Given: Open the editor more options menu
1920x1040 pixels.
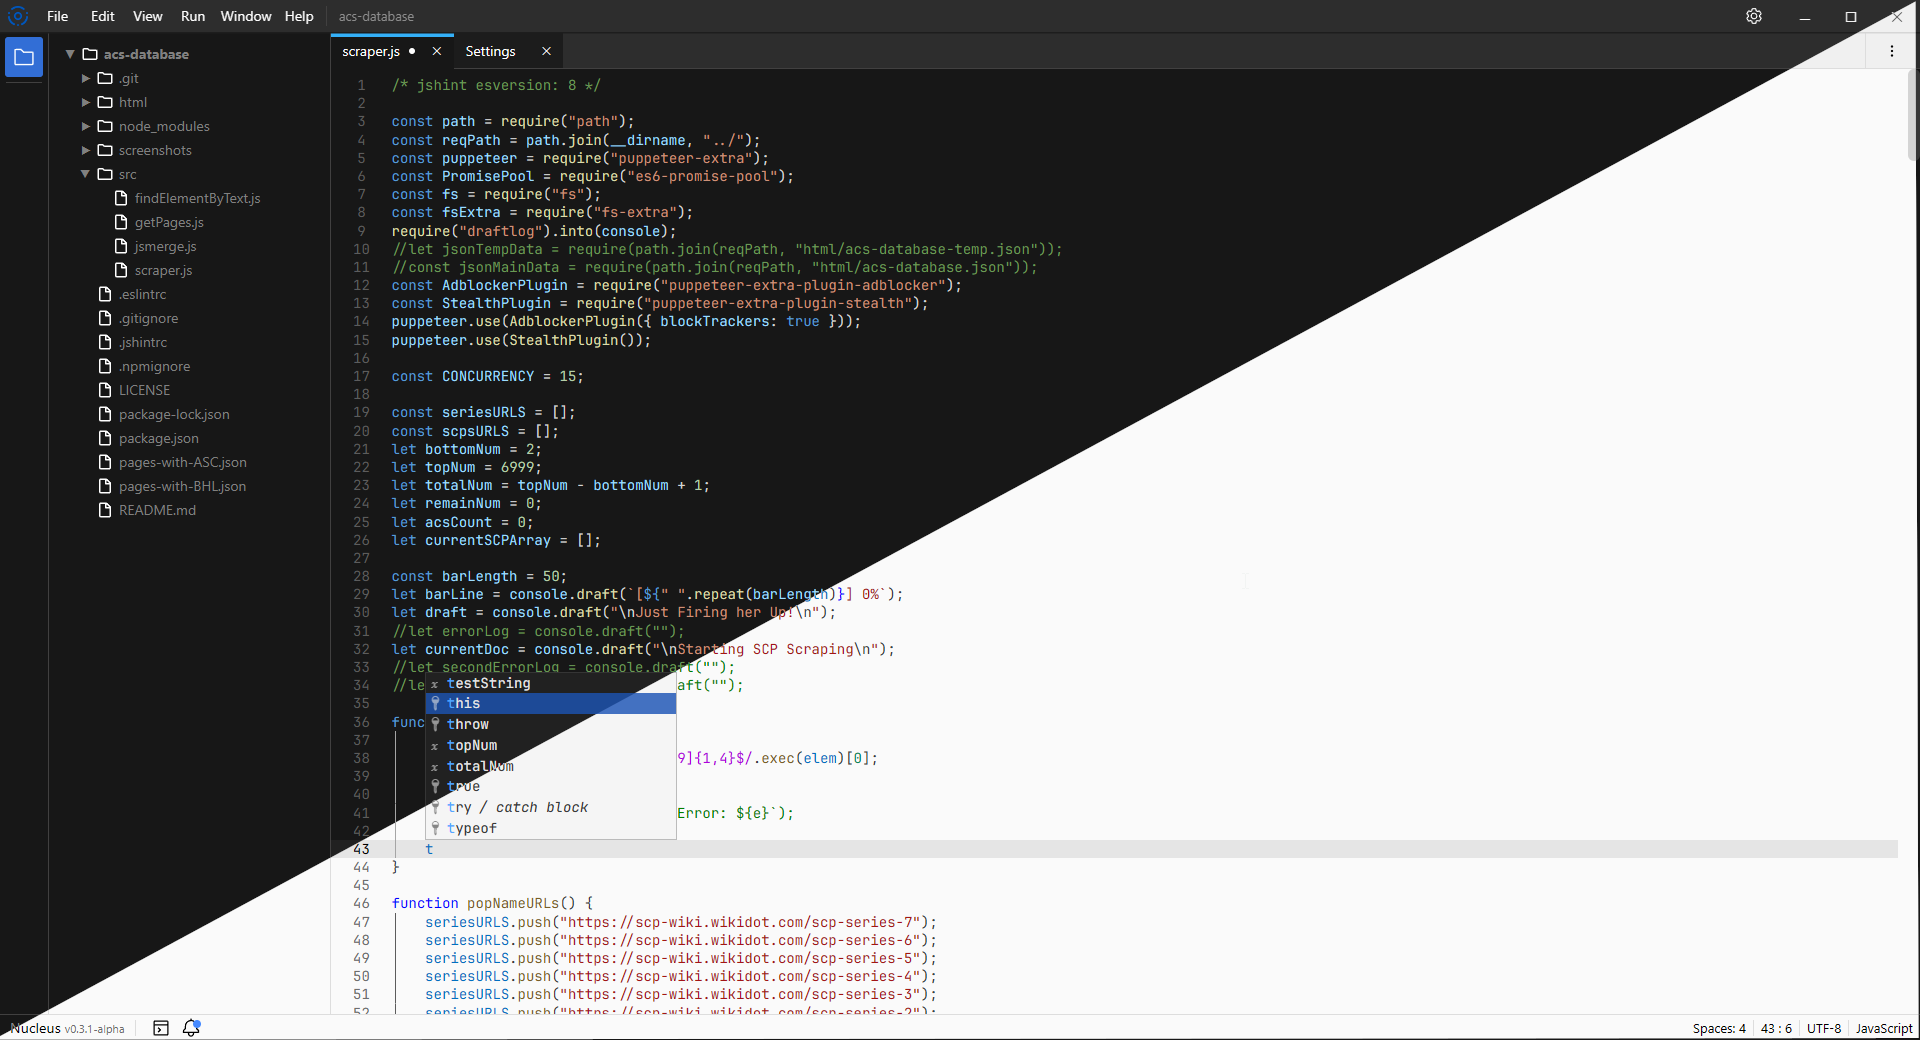Looking at the screenshot, I should (1892, 51).
